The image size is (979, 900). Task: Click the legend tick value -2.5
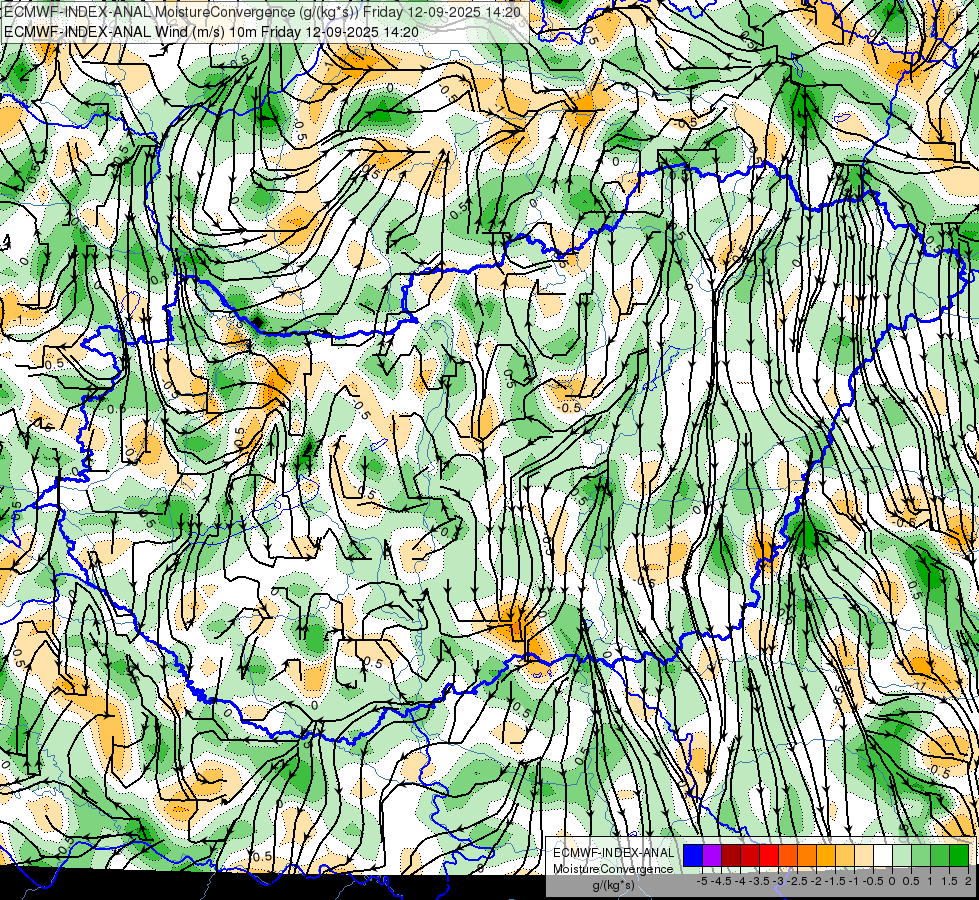point(797,881)
